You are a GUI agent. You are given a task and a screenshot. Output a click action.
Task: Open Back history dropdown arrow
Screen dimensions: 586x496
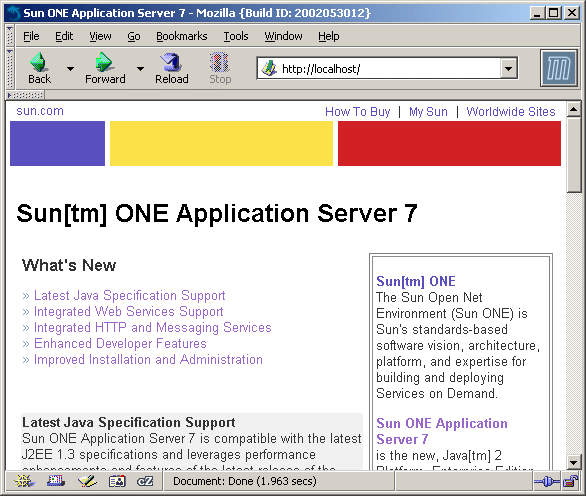pyautogui.click(x=70, y=69)
